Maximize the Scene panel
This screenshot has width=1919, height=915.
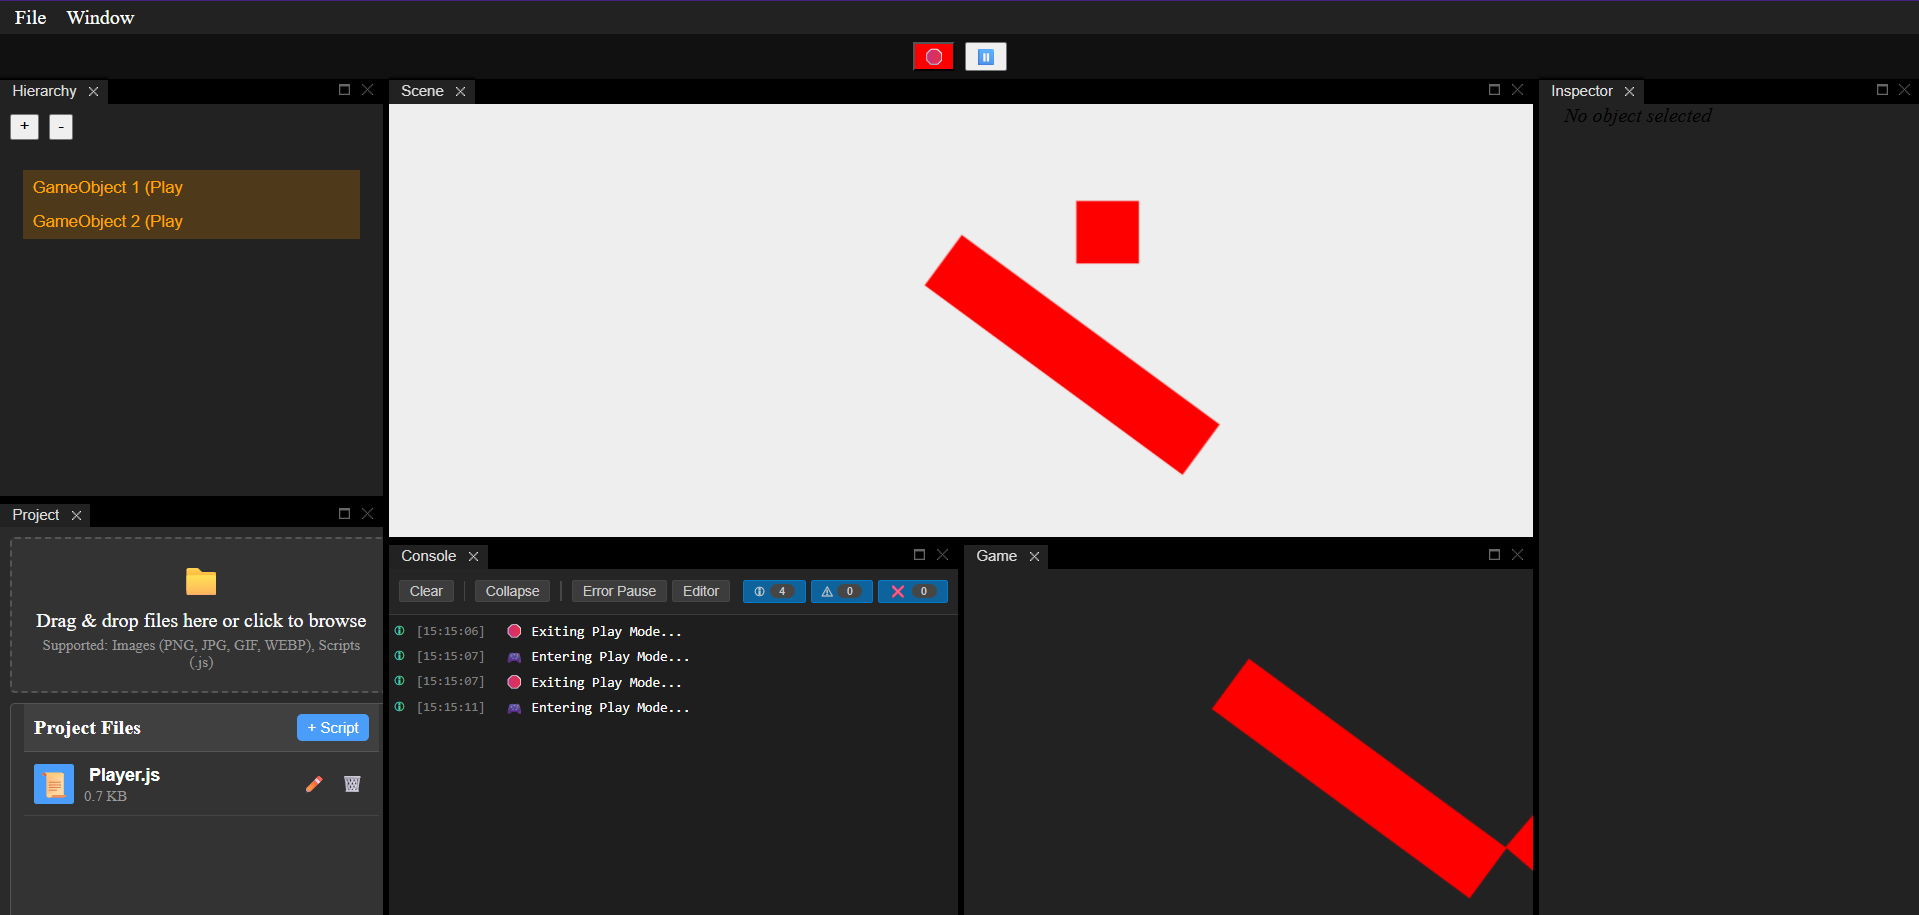[x=1494, y=90]
